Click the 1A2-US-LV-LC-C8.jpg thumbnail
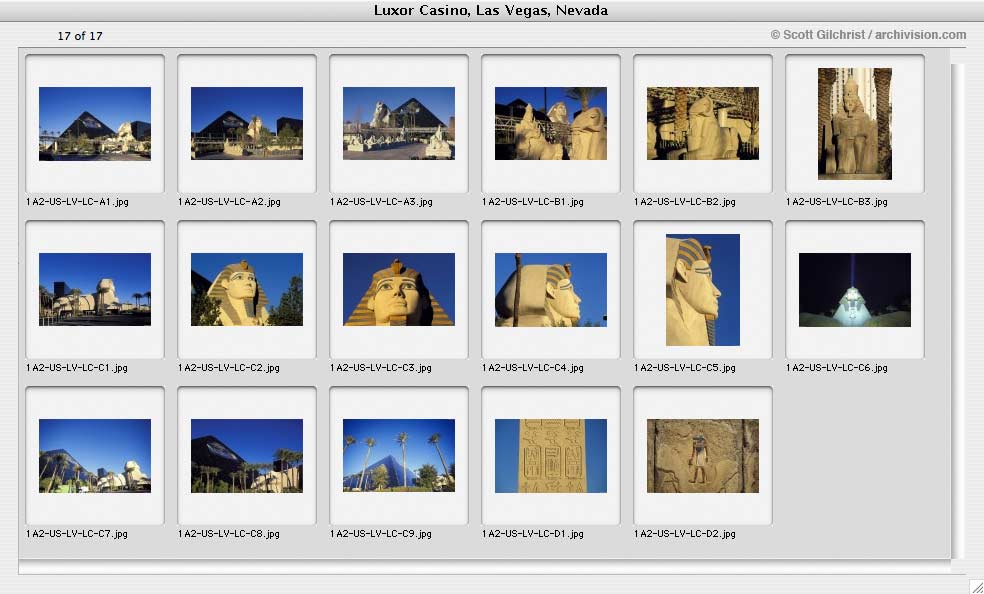 247,455
